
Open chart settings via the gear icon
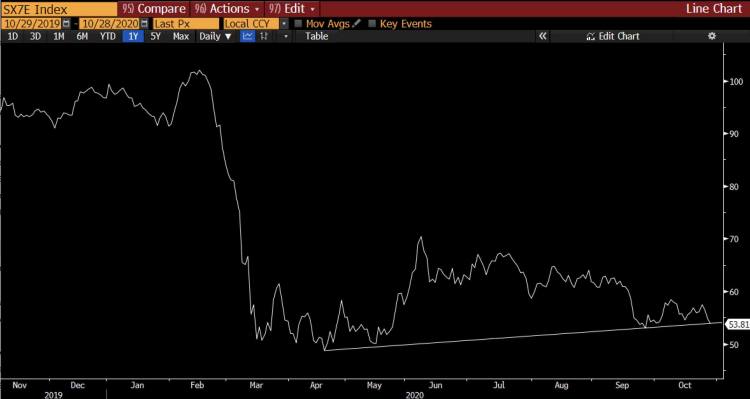tap(712, 36)
